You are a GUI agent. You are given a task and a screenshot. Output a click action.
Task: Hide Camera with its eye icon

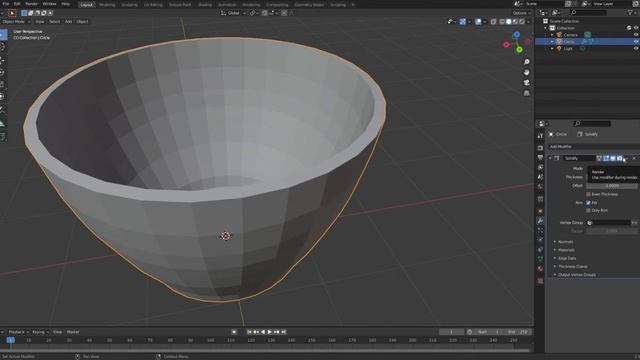click(x=636, y=35)
